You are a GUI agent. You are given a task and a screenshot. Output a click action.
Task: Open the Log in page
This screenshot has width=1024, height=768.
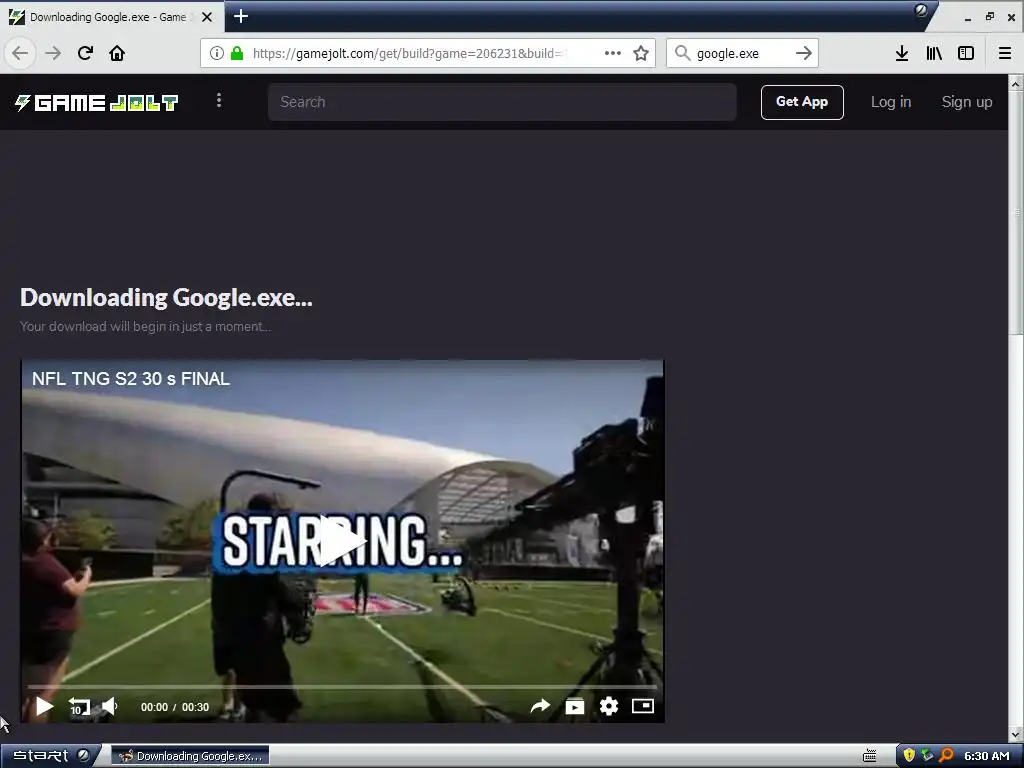pos(891,102)
